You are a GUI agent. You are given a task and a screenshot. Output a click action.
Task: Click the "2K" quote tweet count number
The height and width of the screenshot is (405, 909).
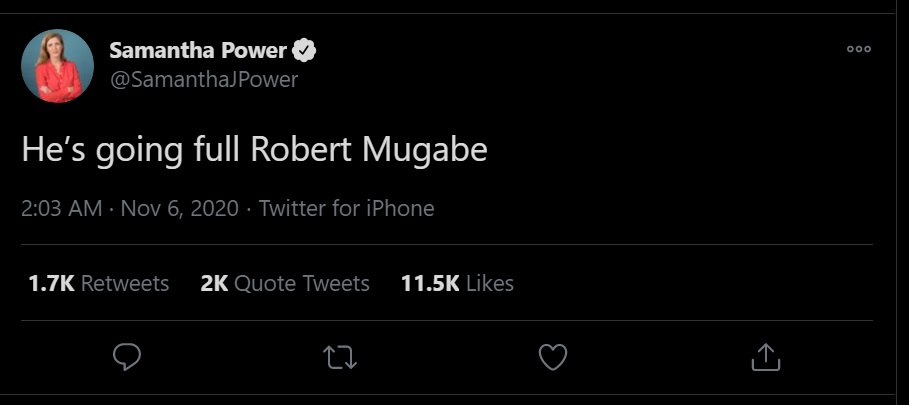214,283
